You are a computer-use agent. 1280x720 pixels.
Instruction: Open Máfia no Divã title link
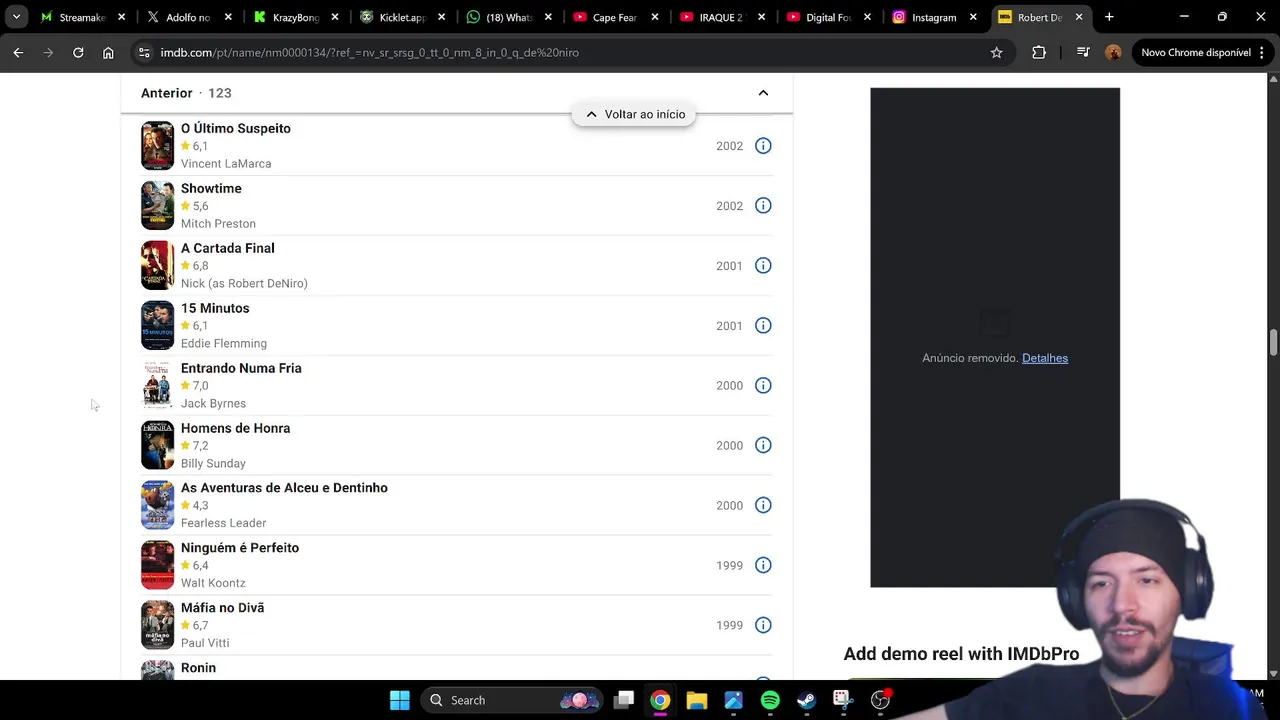point(223,608)
